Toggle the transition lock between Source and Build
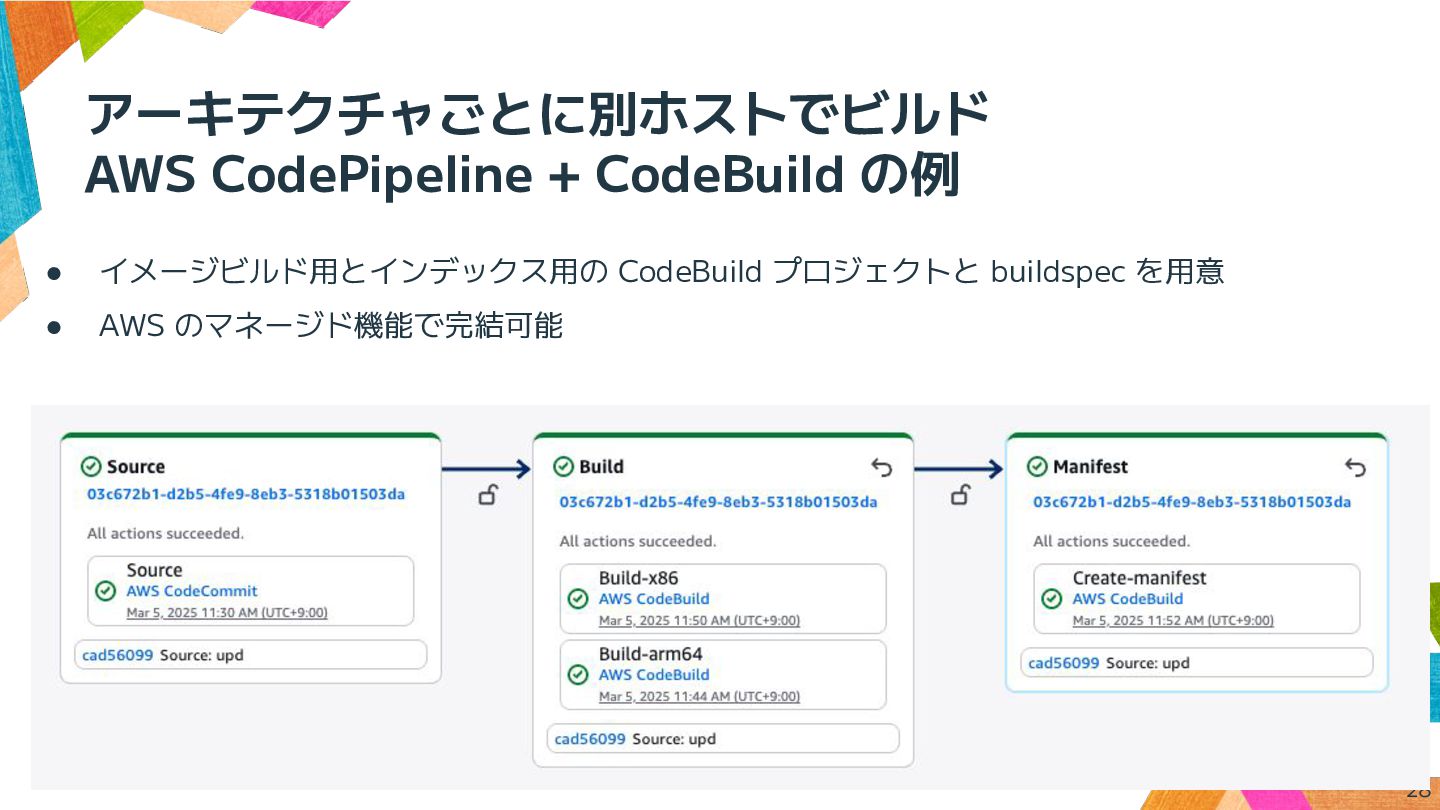The image size is (1440, 810). 488,494
